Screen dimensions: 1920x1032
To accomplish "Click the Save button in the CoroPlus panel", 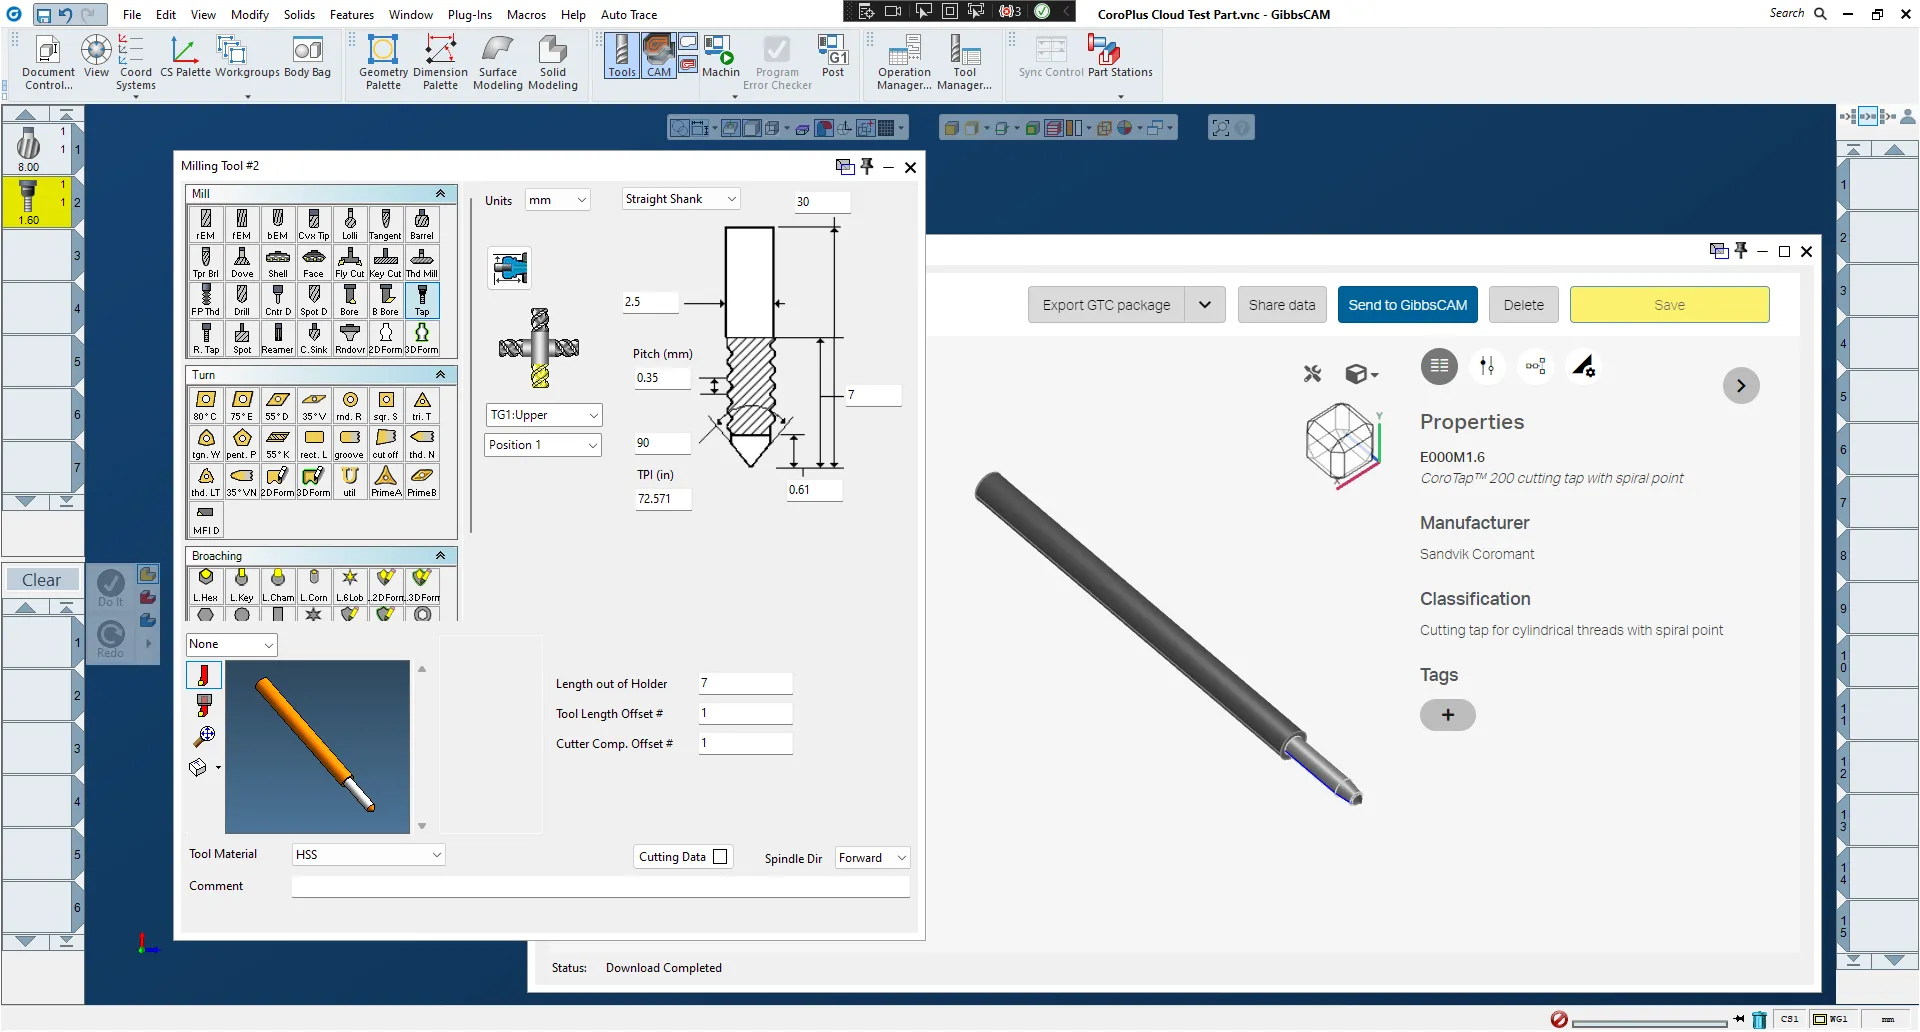I will pyautogui.click(x=1668, y=304).
